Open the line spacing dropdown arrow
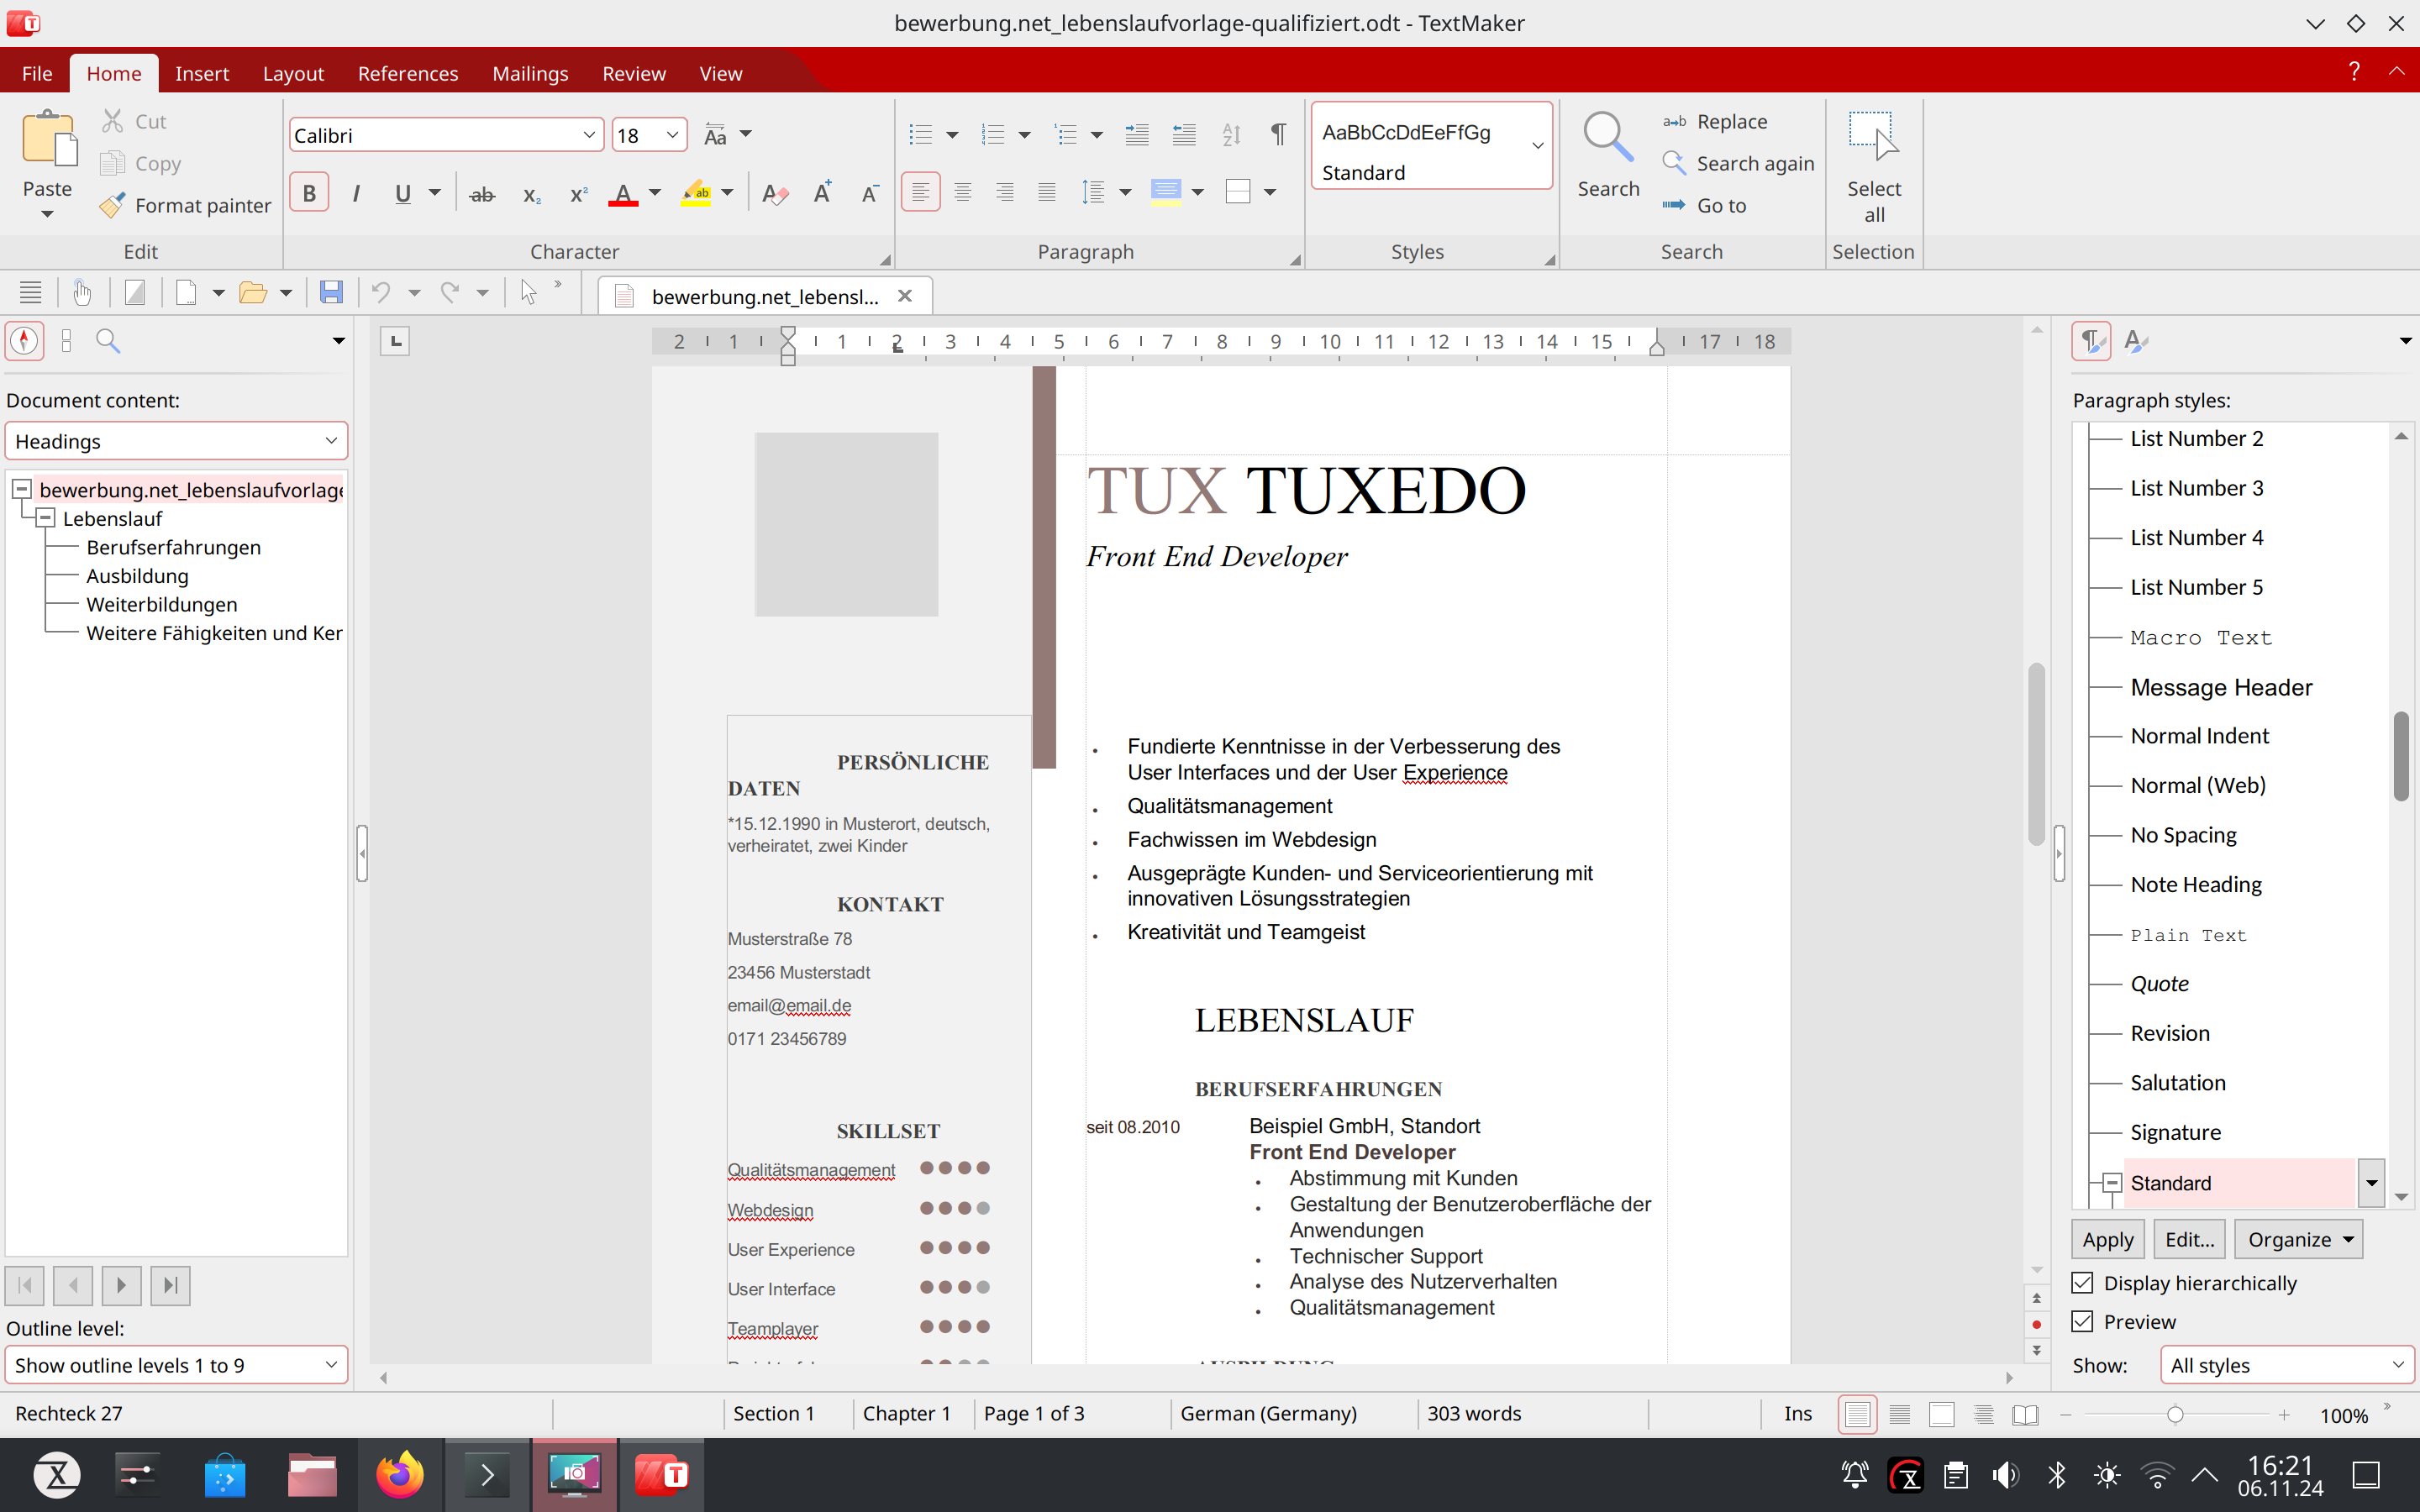This screenshot has width=2420, height=1512. (x=1125, y=192)
